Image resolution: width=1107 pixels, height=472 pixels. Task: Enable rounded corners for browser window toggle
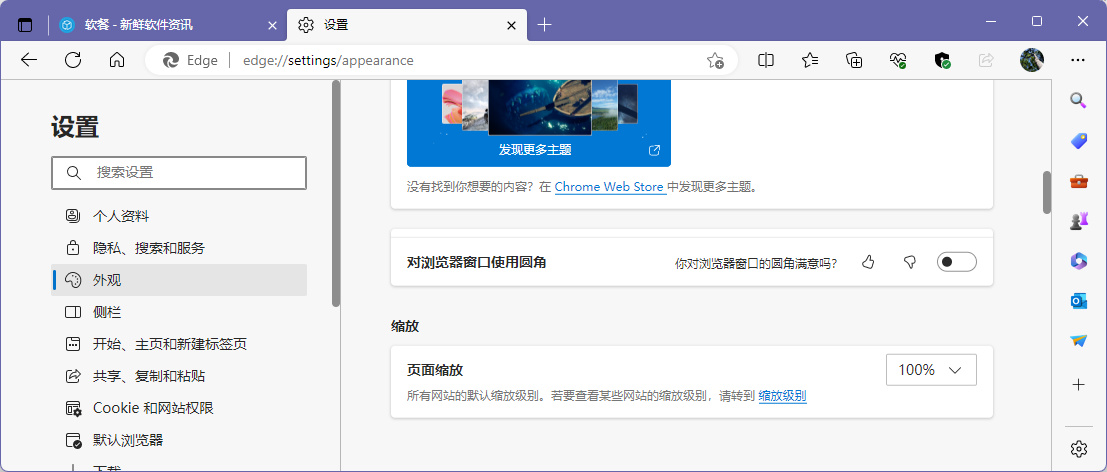click(956, 262)
